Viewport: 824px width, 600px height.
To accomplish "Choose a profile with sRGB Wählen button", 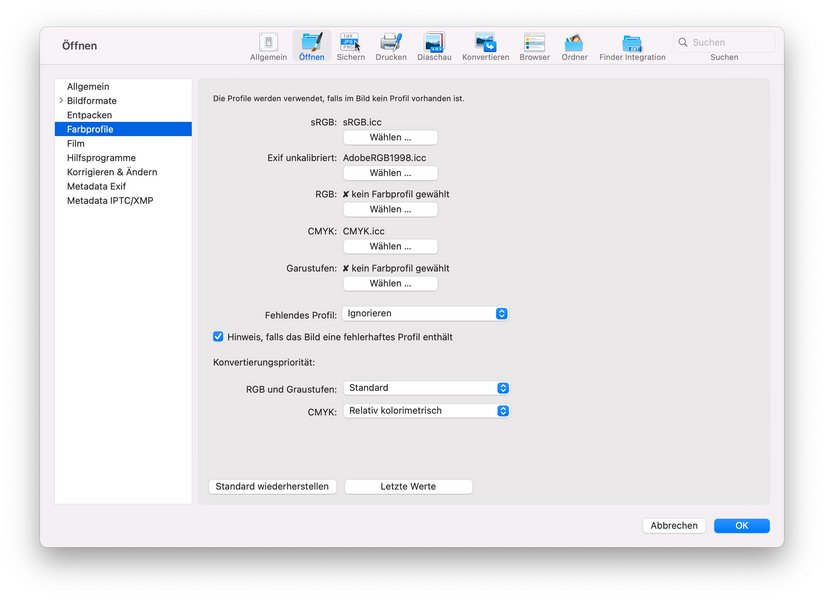I will pos(390,137).
